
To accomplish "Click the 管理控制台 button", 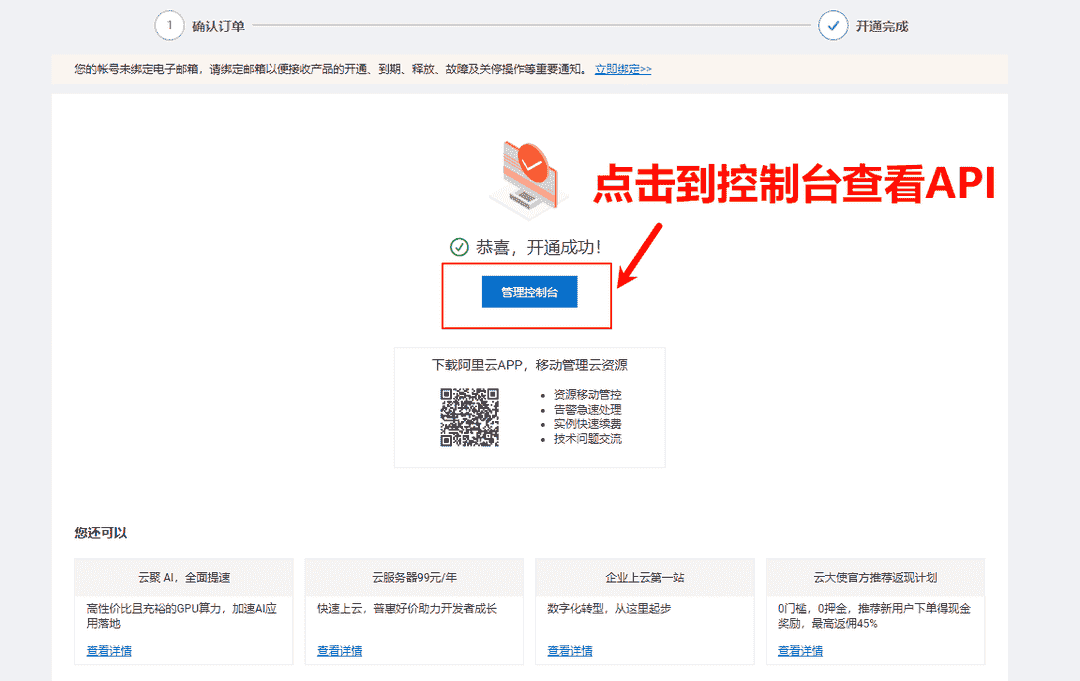I will tap(528, 291).
